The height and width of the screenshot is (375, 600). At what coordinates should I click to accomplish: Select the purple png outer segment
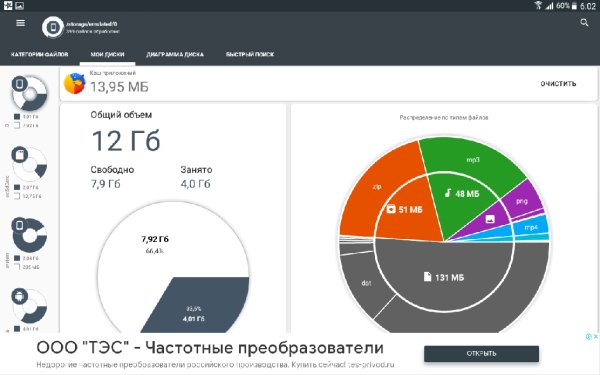522,201
